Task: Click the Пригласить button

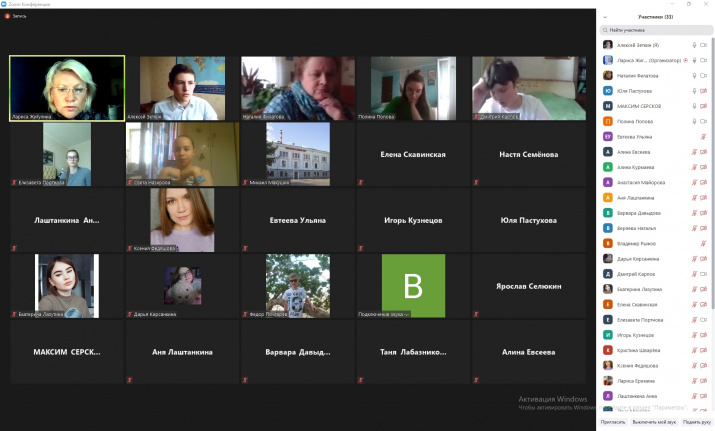Action: pos(613,422)
